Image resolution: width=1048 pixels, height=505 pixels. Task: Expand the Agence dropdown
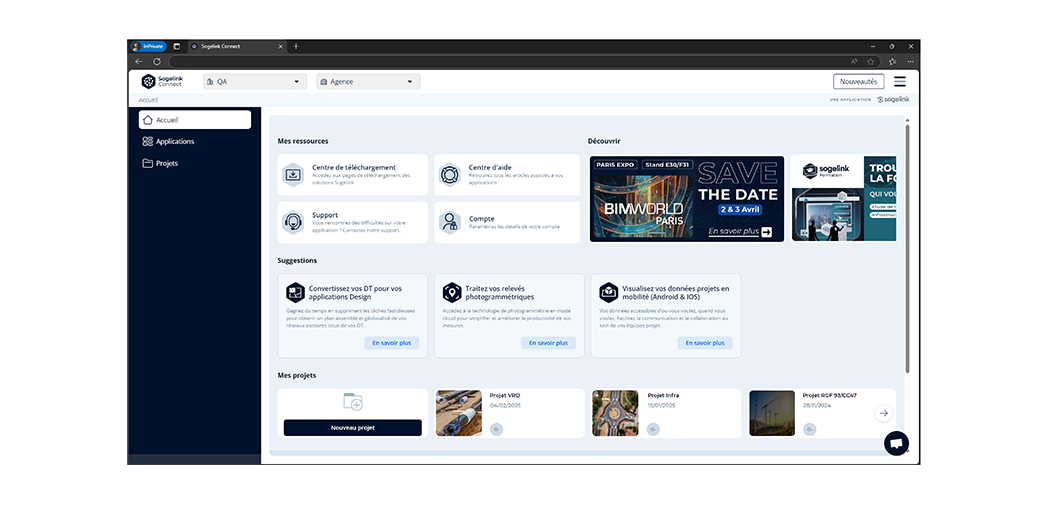368,82
